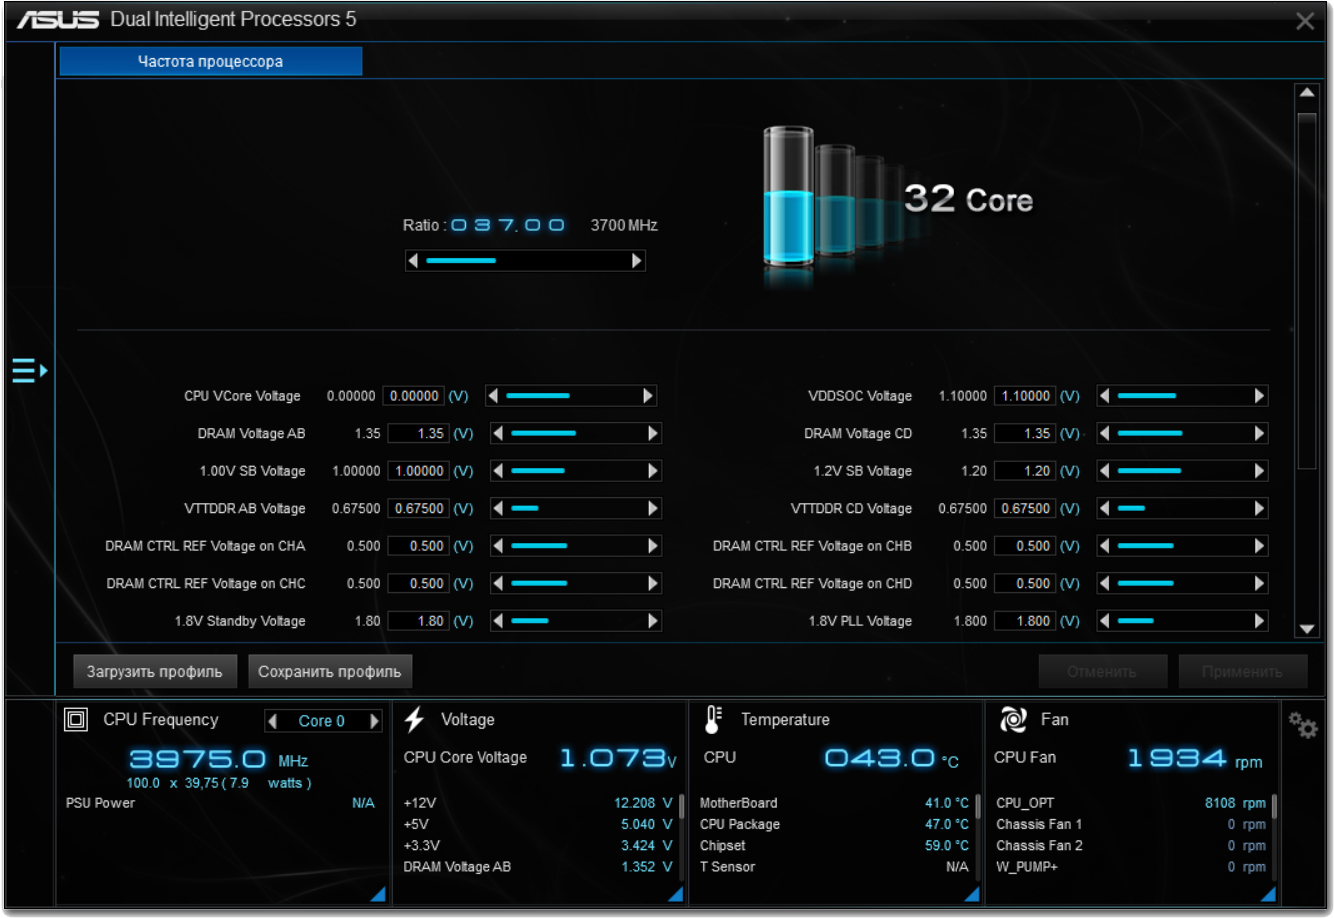Click the Сохранить профиль button
Viewport: 1334px width, 918px height.
click(330, 672)
